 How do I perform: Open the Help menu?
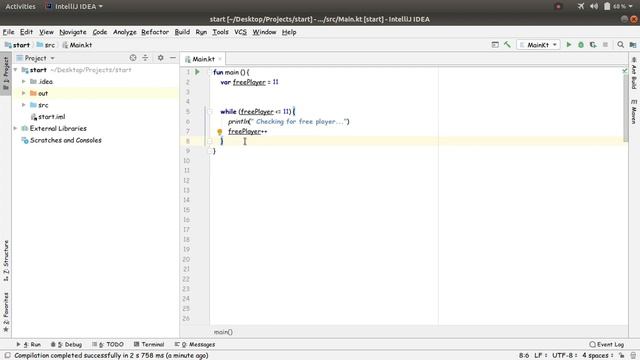pyautogui.click(x=289, y=32)
